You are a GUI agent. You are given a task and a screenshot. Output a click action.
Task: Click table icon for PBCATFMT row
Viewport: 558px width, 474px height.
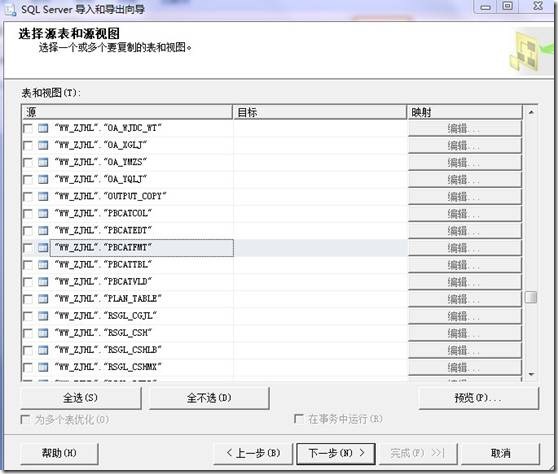43,248
